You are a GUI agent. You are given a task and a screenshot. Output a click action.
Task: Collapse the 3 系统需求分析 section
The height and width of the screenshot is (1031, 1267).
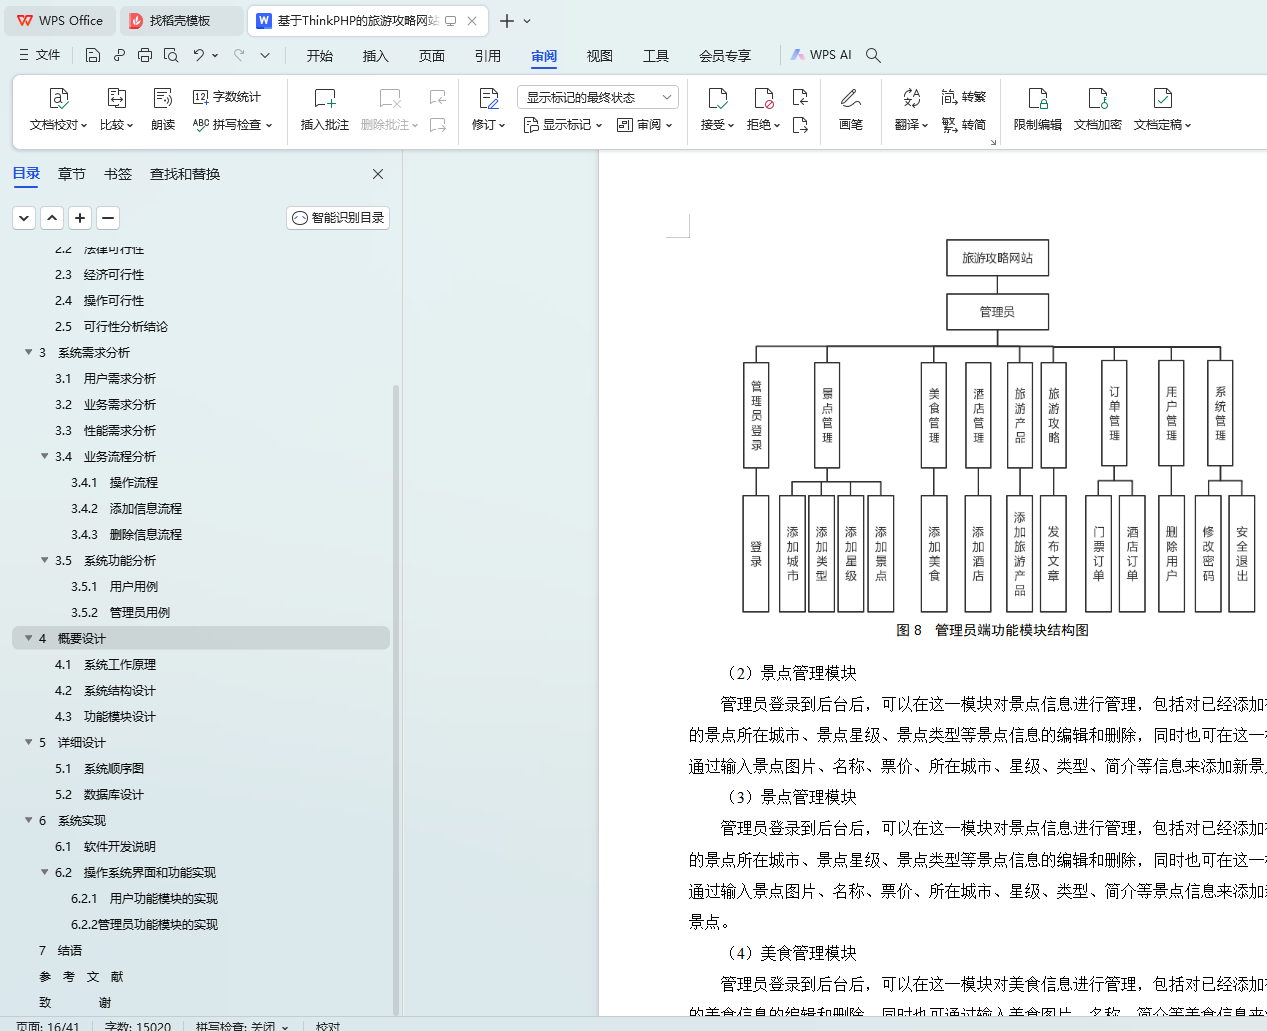[x=28, y=352]
